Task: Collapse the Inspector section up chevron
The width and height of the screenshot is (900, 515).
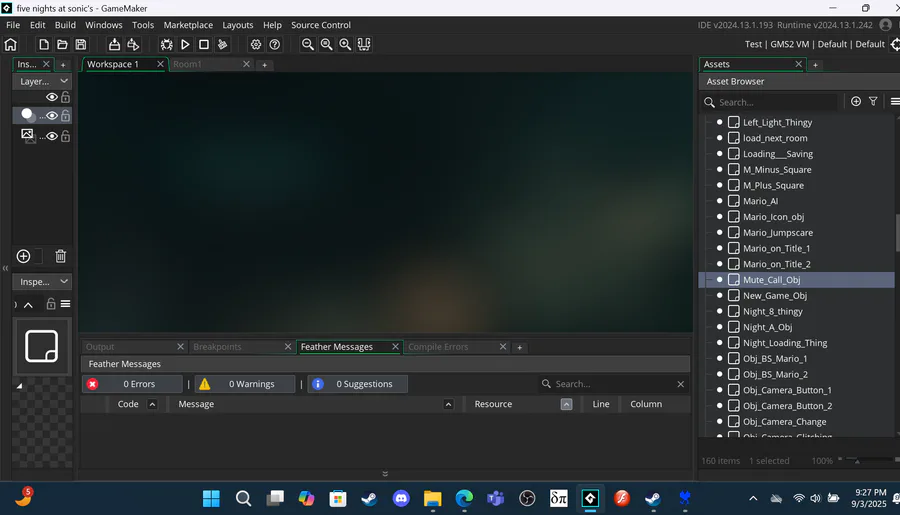Action: point(28,304)
